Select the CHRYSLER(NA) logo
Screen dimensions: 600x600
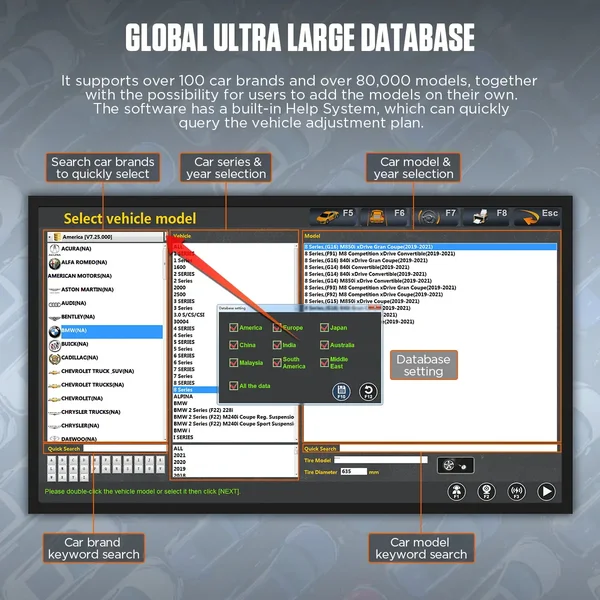[x=54, y=427]
